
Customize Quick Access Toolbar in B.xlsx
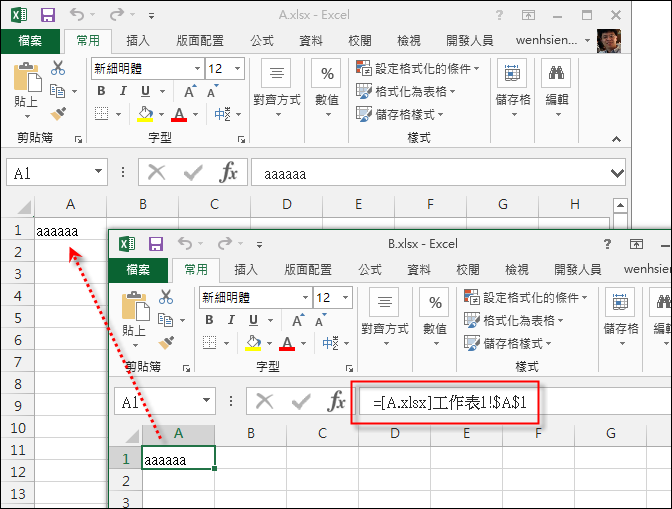tap(259, 245)
